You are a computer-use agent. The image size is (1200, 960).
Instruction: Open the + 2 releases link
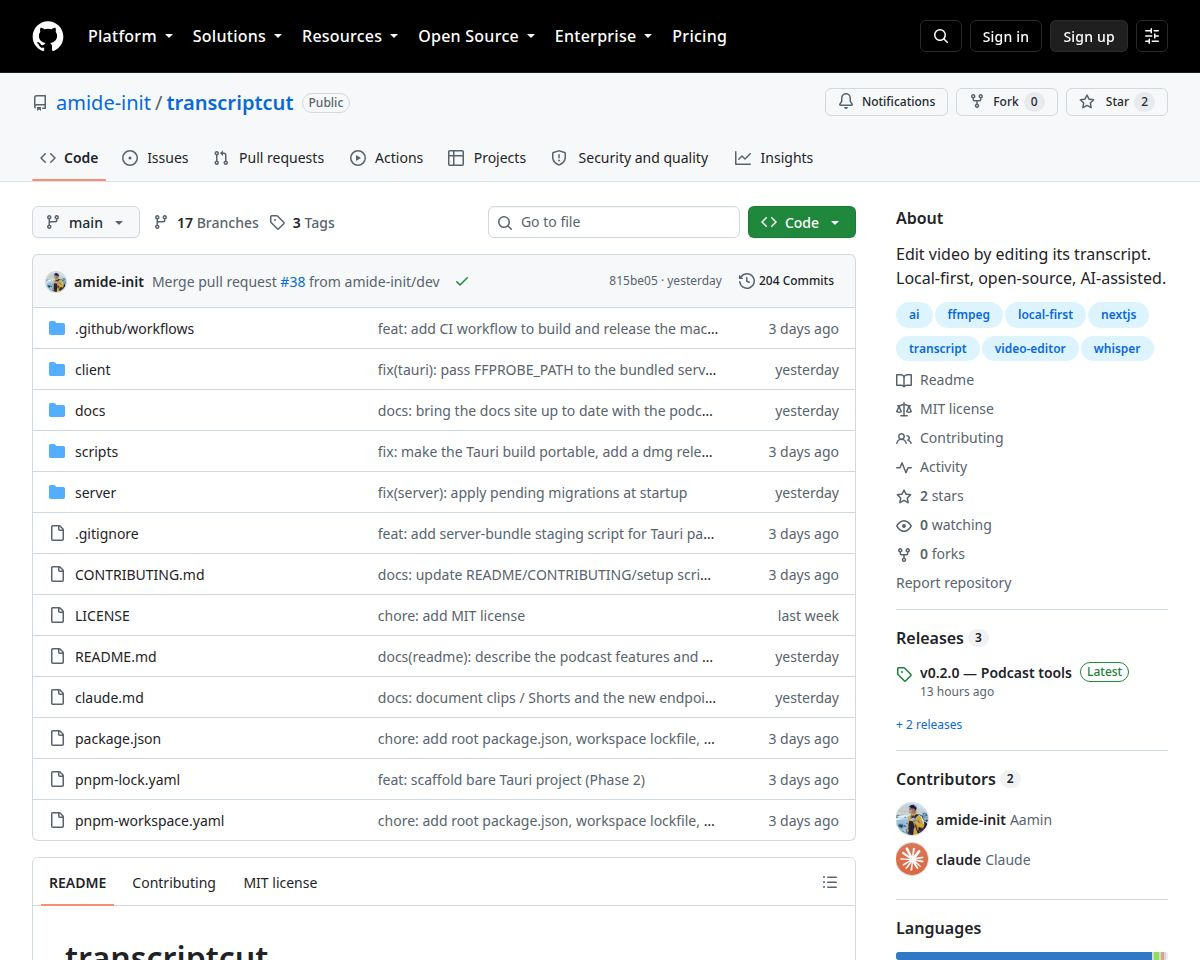[x=929, y=724]
